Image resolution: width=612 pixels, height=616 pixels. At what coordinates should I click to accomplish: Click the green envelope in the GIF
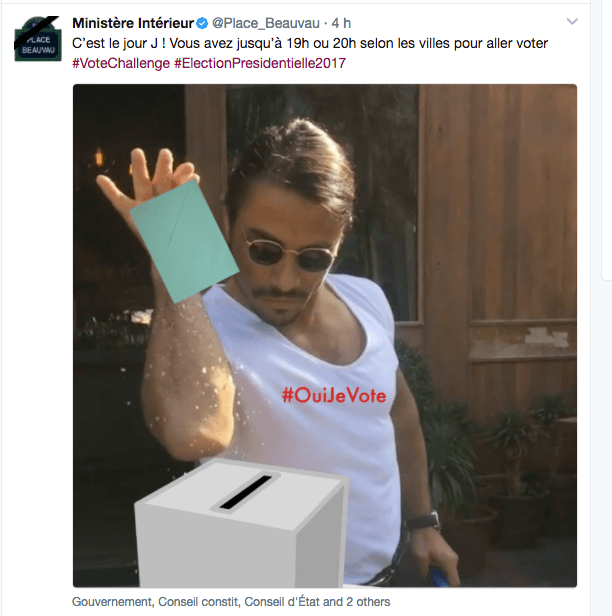184,241
